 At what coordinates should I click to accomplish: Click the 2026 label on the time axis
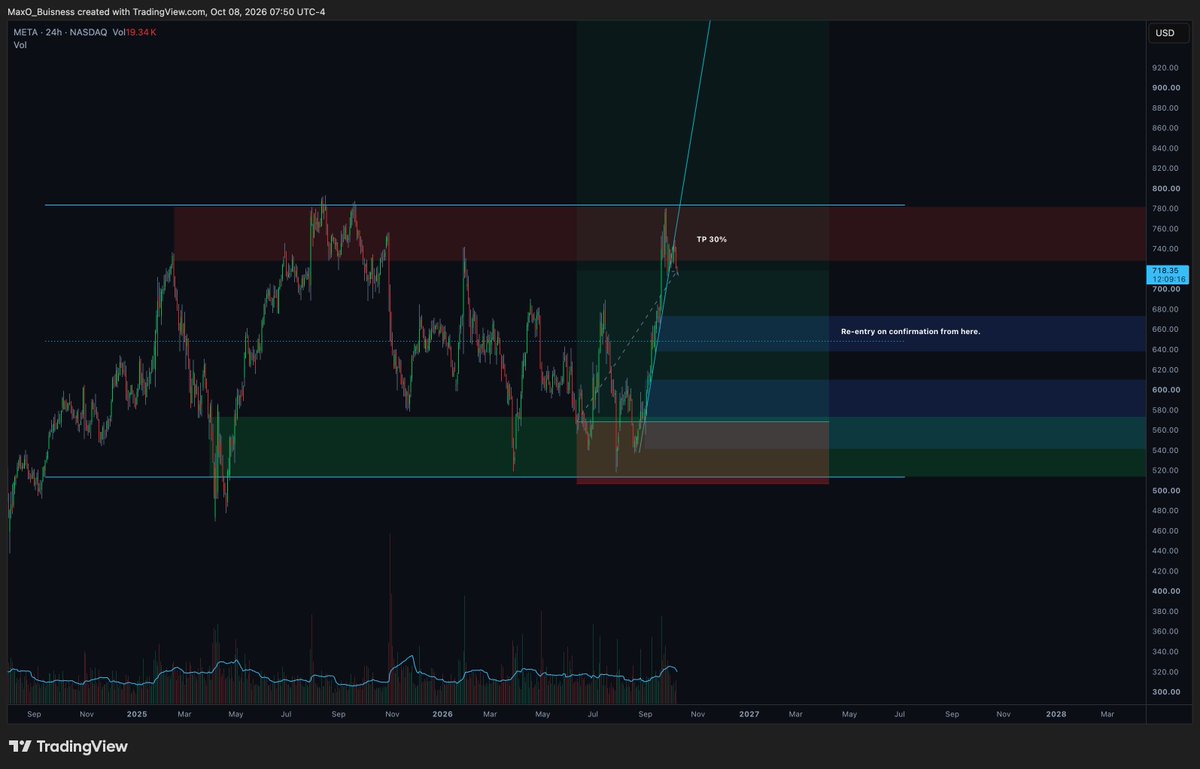point(442,715)
